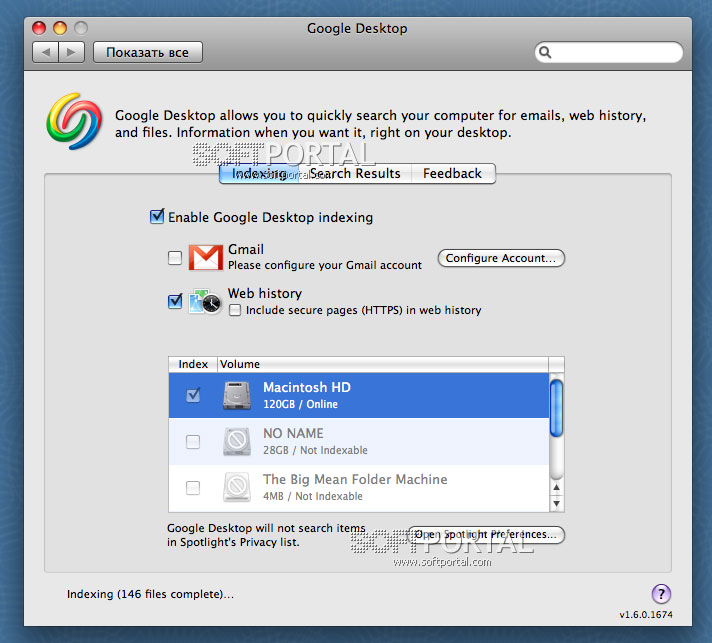Click the Configure Account... button
The height and width of the screenshot is (643, 712).
[501, 258]
